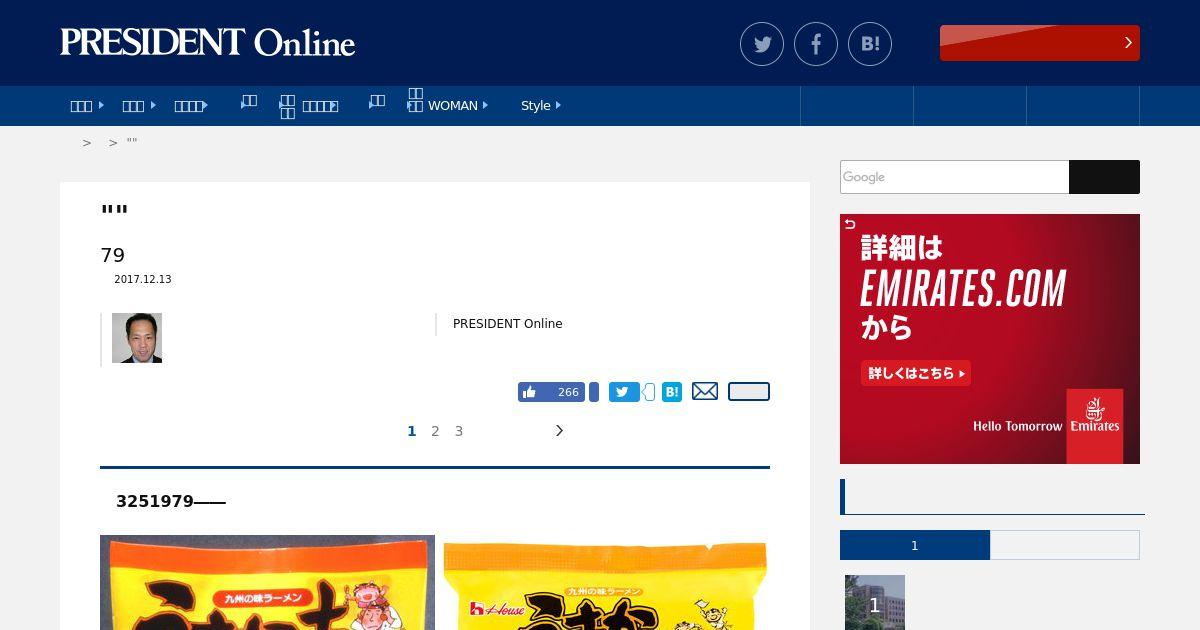This screenshot has width=1200, height=630.
Task: Click the black search button beside the Google field
Action: pyautogui.click(x=1104, y=177)
